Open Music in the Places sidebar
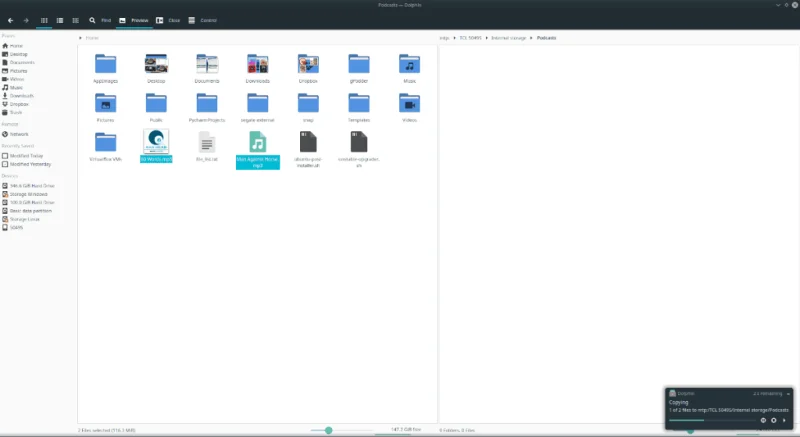Image resolution: width=800 pixels, height=437 pixels. [13, 87]
